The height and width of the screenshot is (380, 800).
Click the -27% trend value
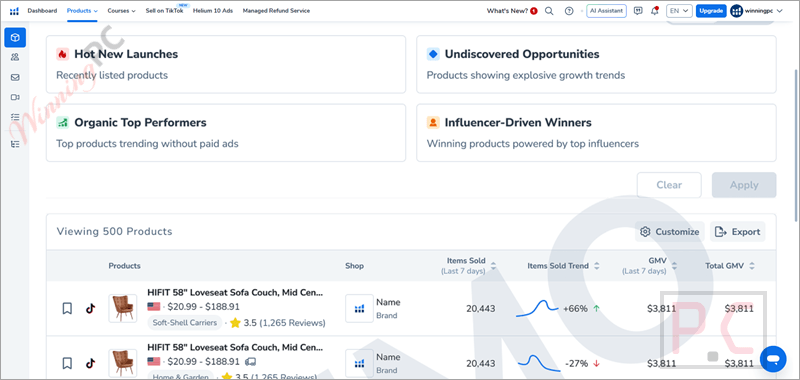pyautogui.click(x=577, y=364)
